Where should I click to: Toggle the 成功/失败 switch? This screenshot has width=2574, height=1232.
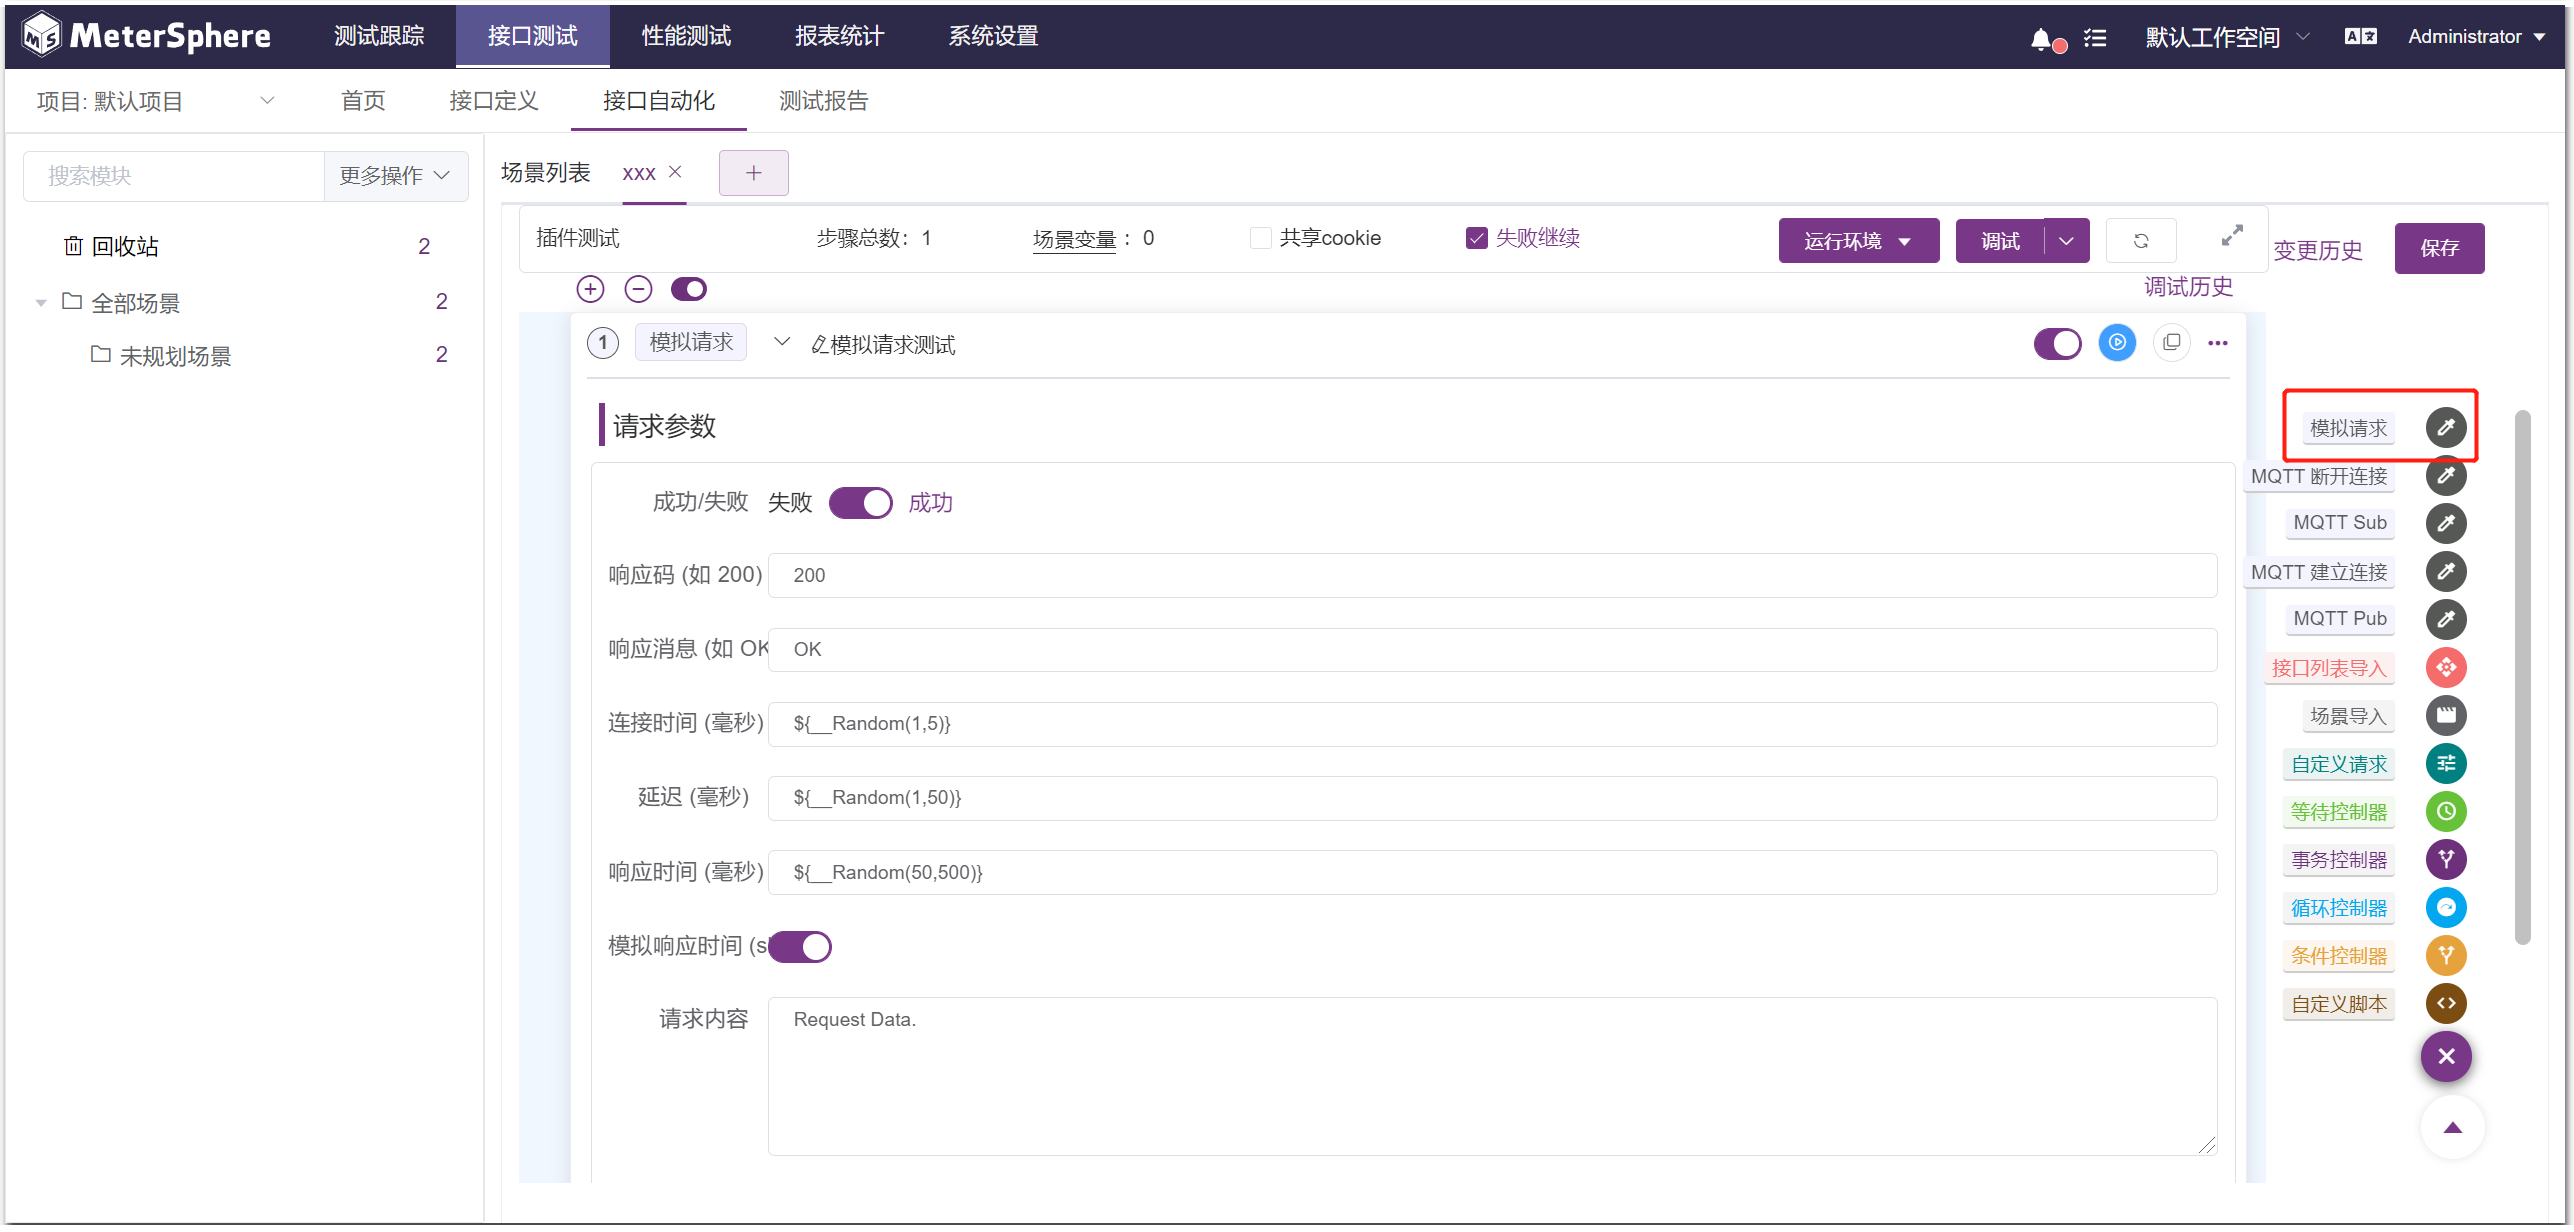point(861,503)
